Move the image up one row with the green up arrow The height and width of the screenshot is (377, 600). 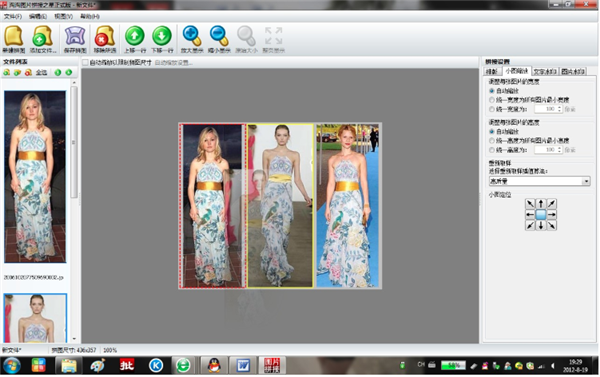[x=134, y=39]
